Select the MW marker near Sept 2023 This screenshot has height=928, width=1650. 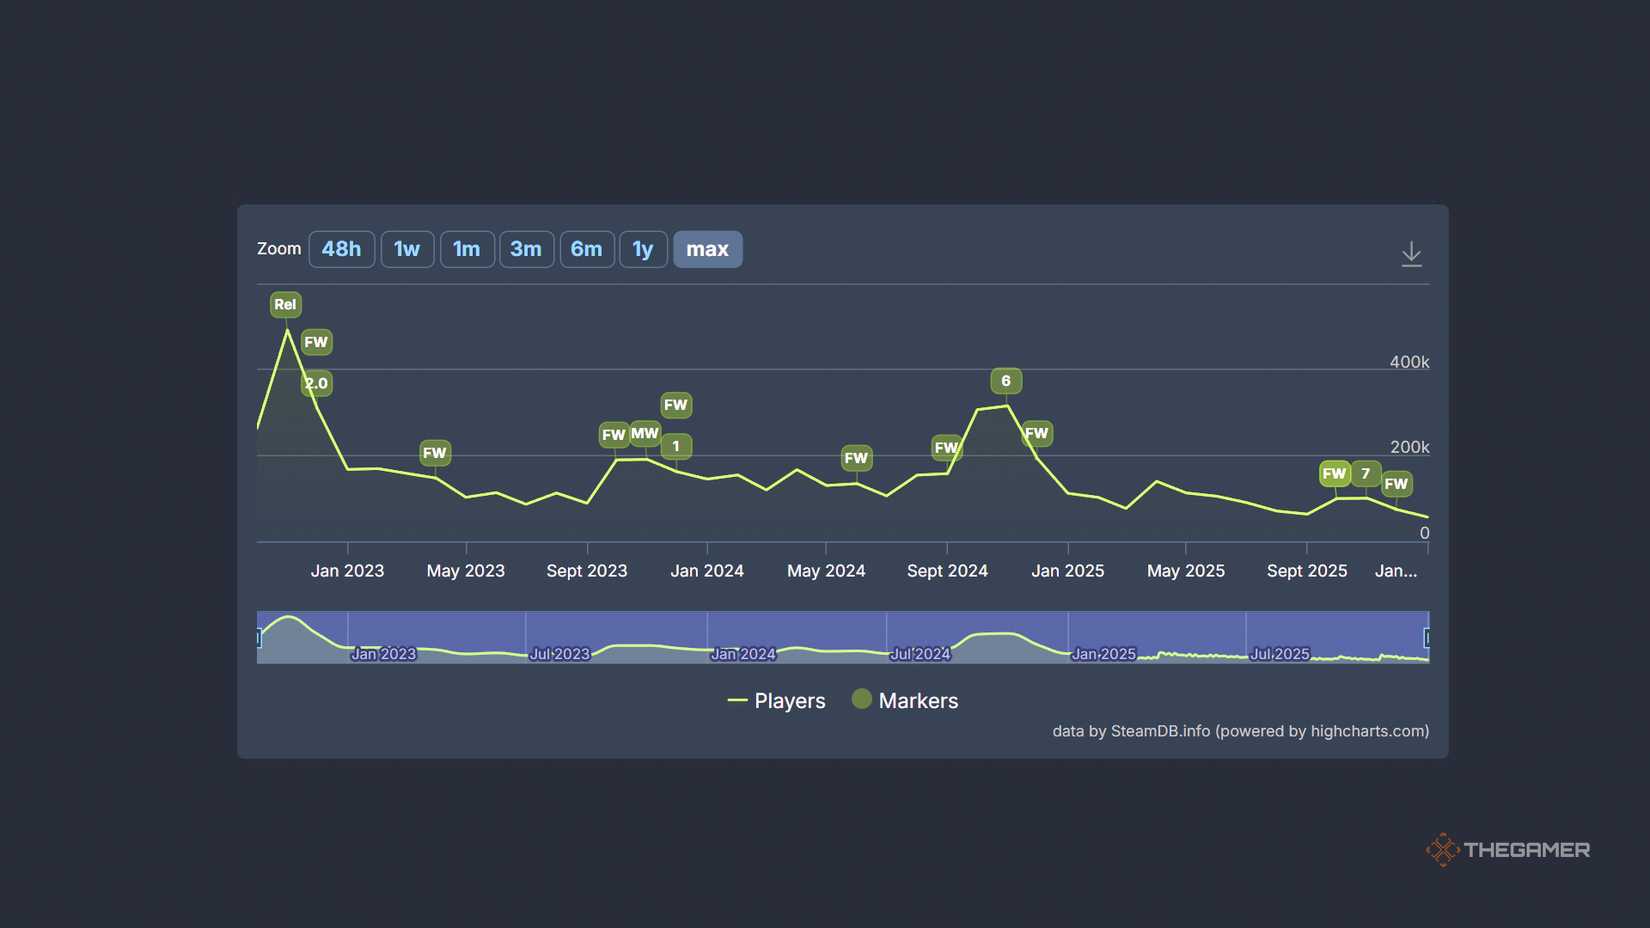(x=644, y=434)
